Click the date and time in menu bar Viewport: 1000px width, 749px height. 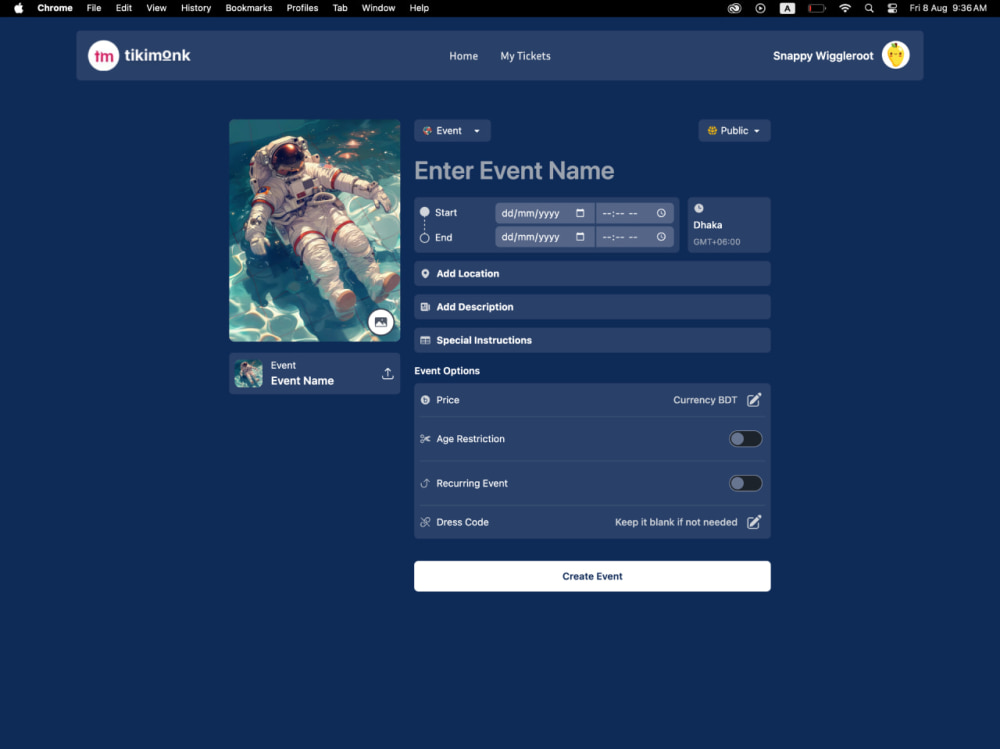pos(948,8)
